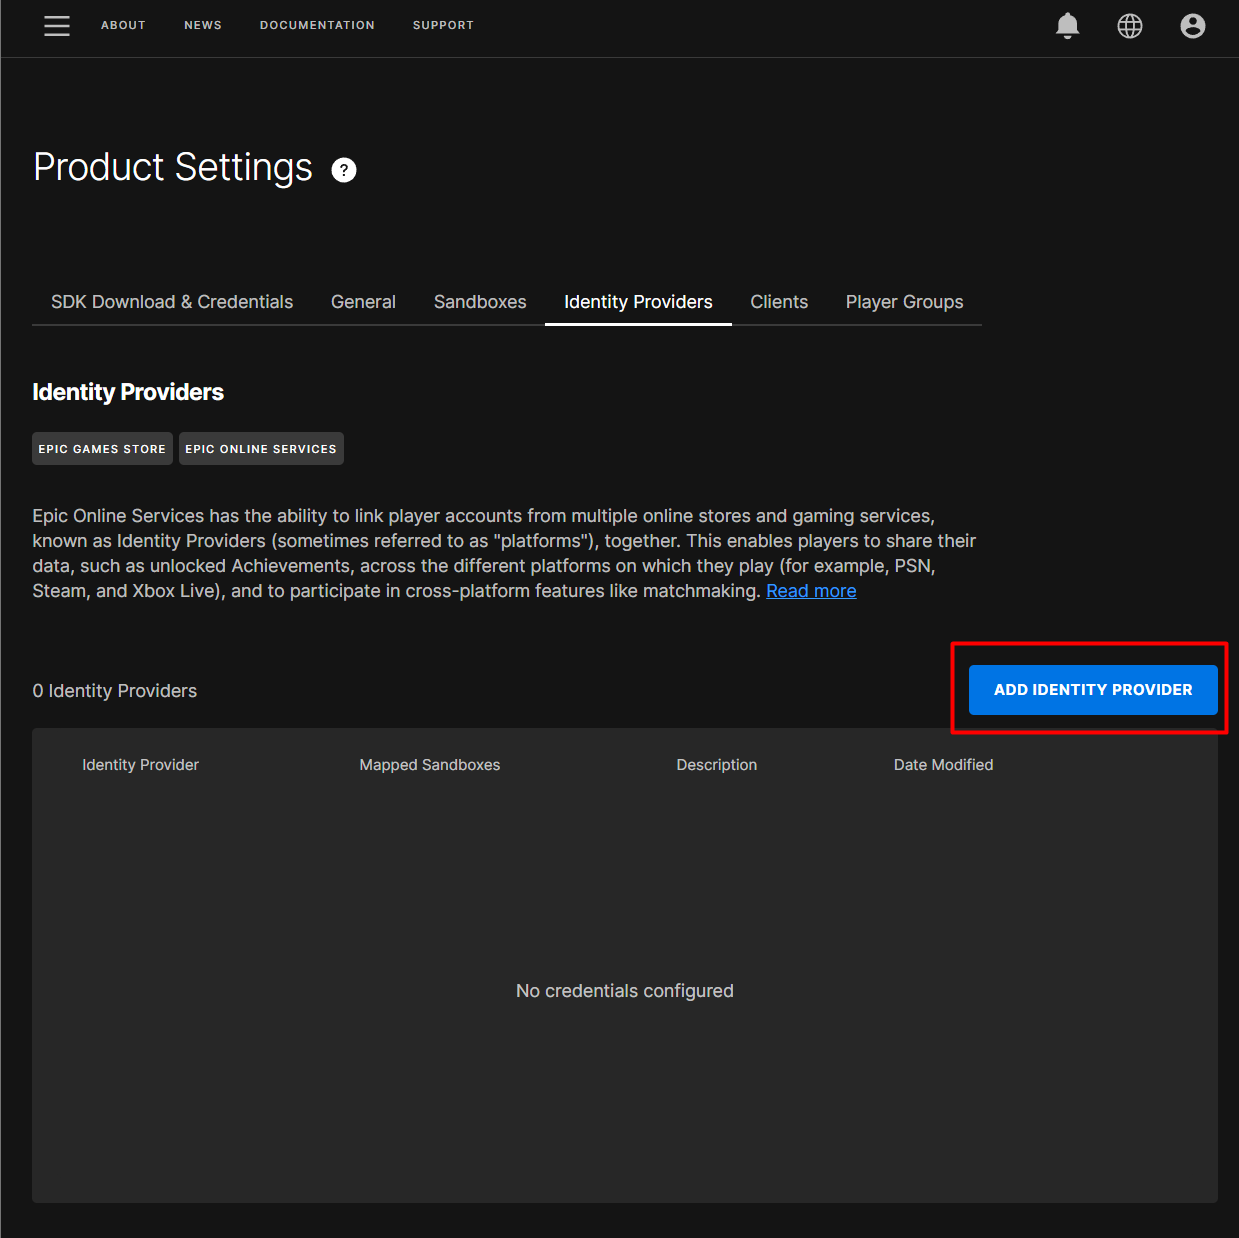Image resolution: width=1239 pixels, height=1238 pixels.
Task: Click the Epic Games Store tag
Action: pyautogui.click(x=102, y=449)
